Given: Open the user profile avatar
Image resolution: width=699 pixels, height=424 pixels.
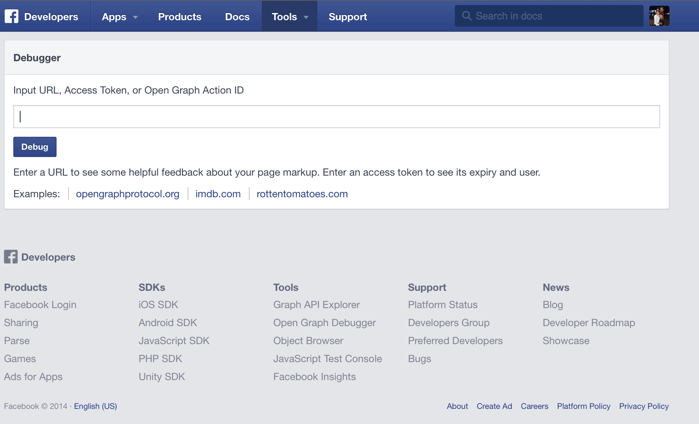Looking at the screenshot, I should coord(659,16).
